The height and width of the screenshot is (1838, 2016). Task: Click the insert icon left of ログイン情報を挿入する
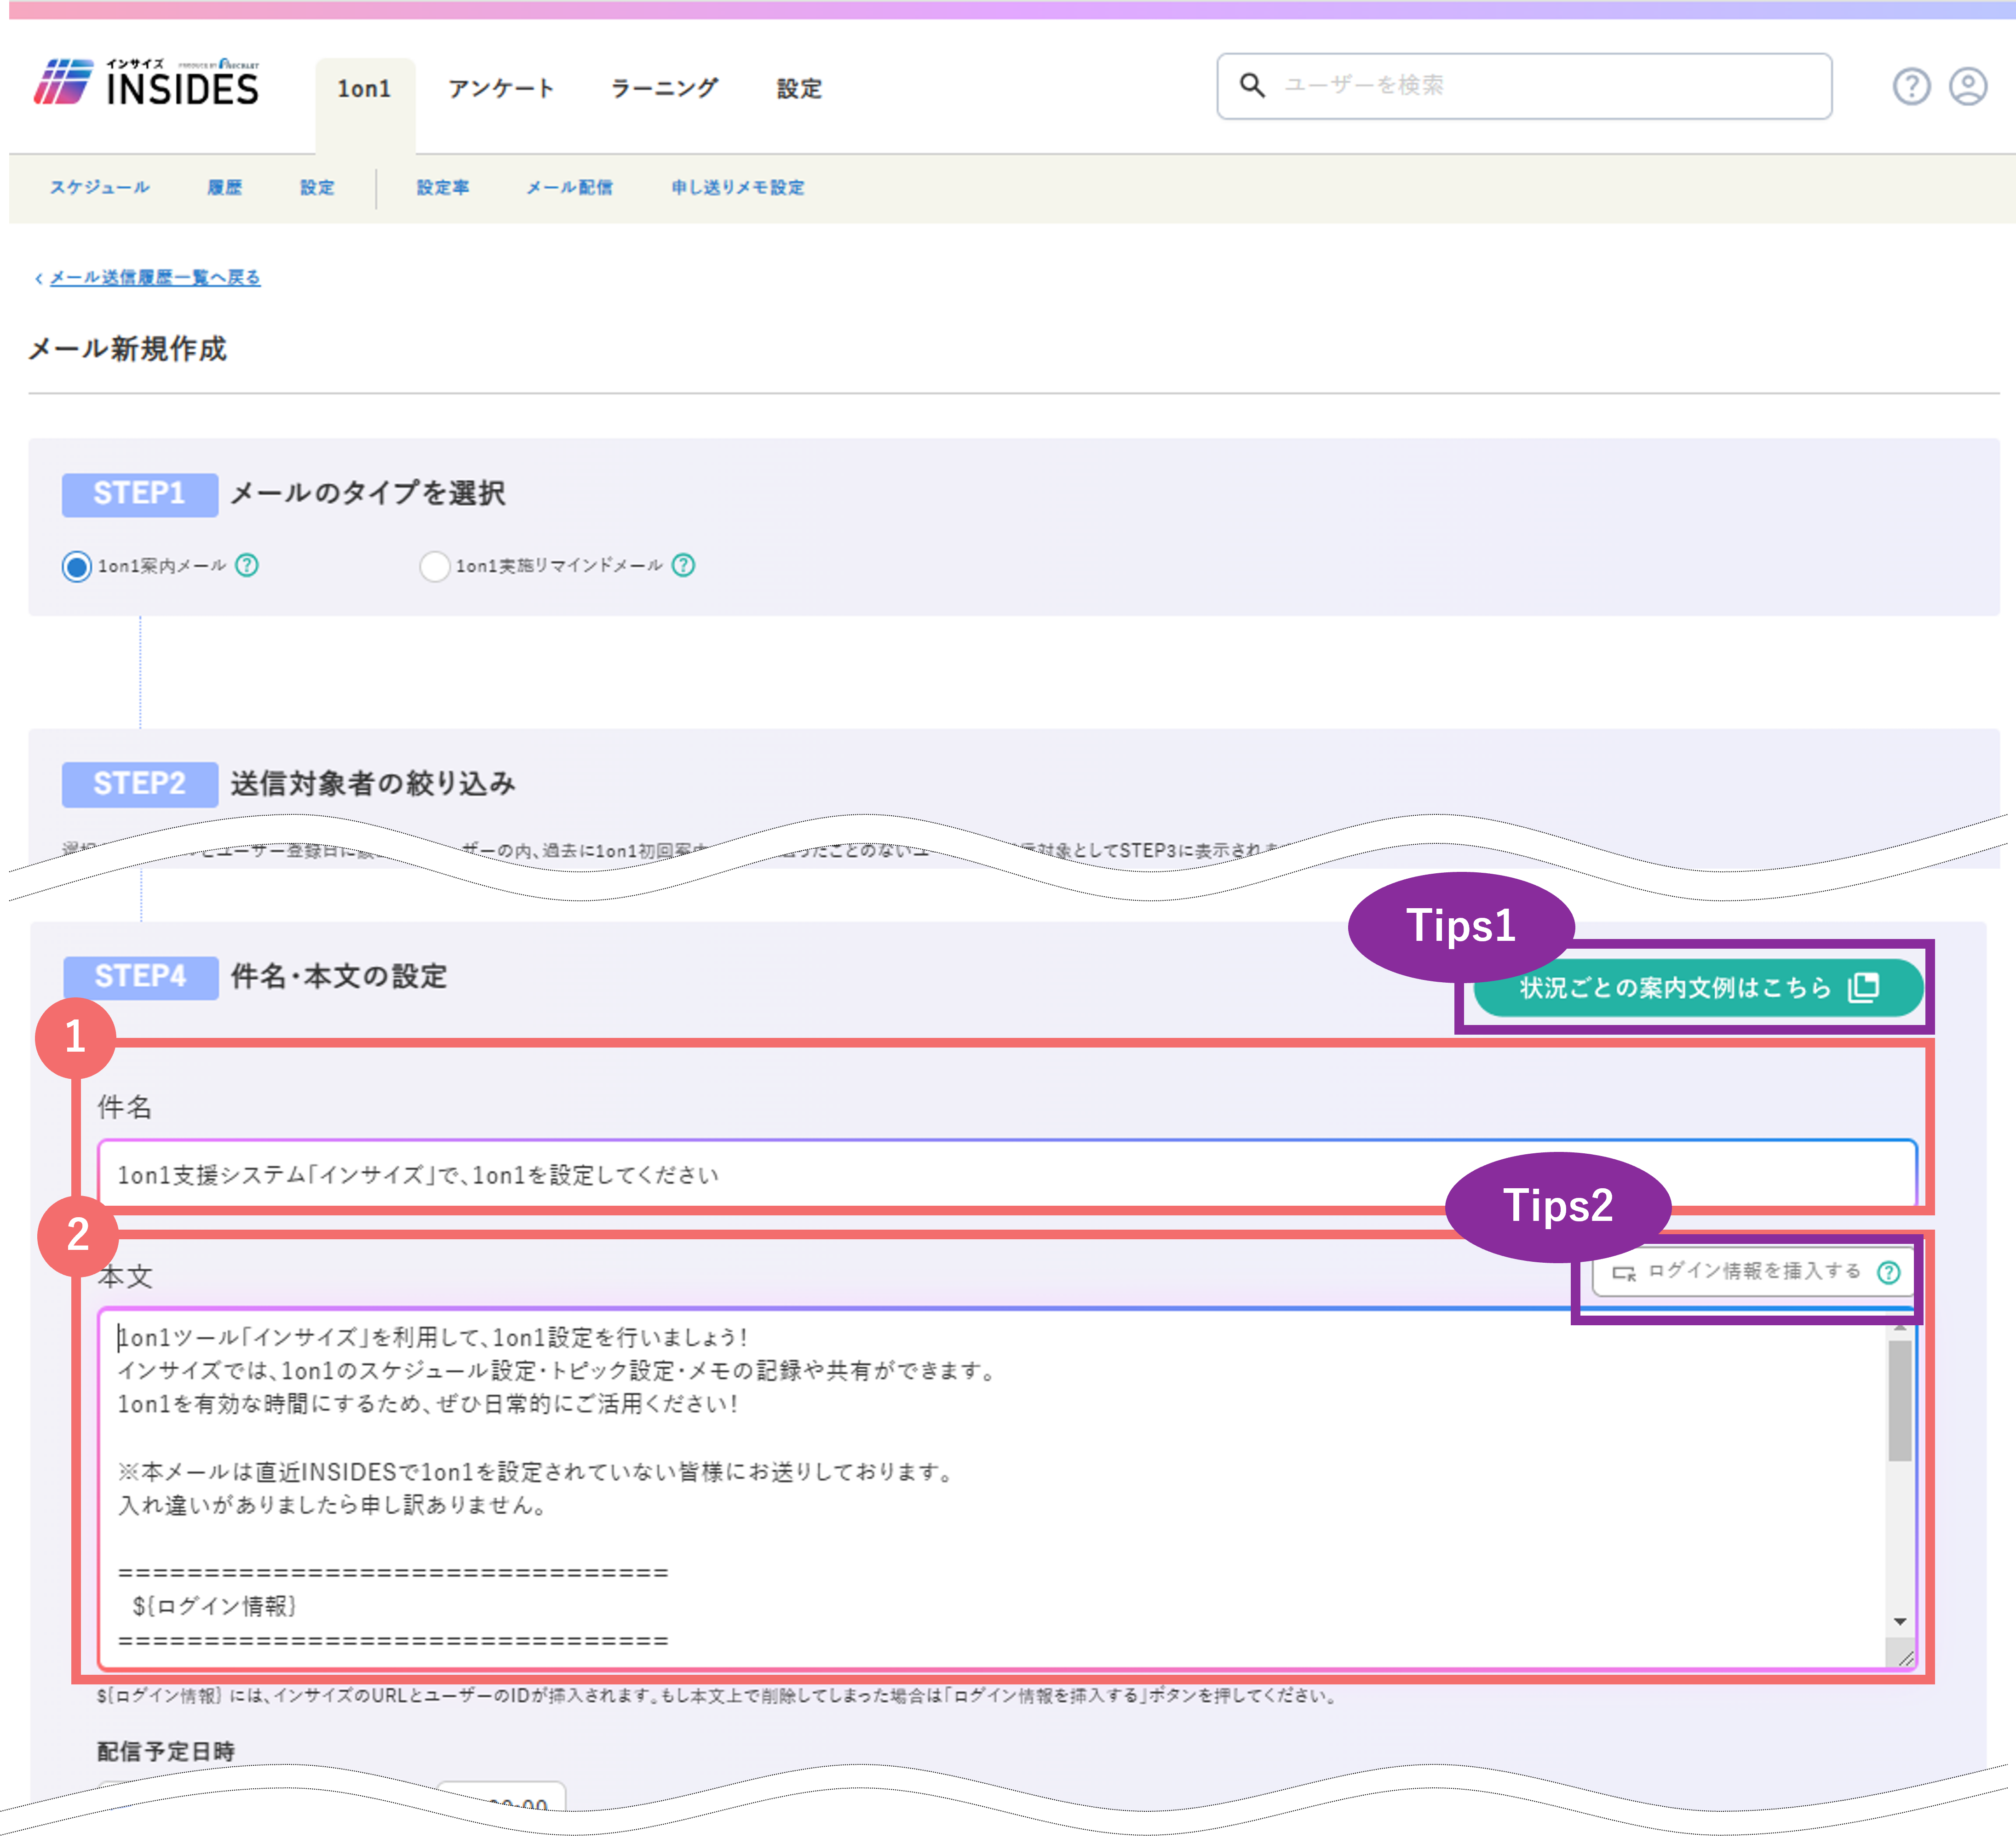[1624, 1273]
